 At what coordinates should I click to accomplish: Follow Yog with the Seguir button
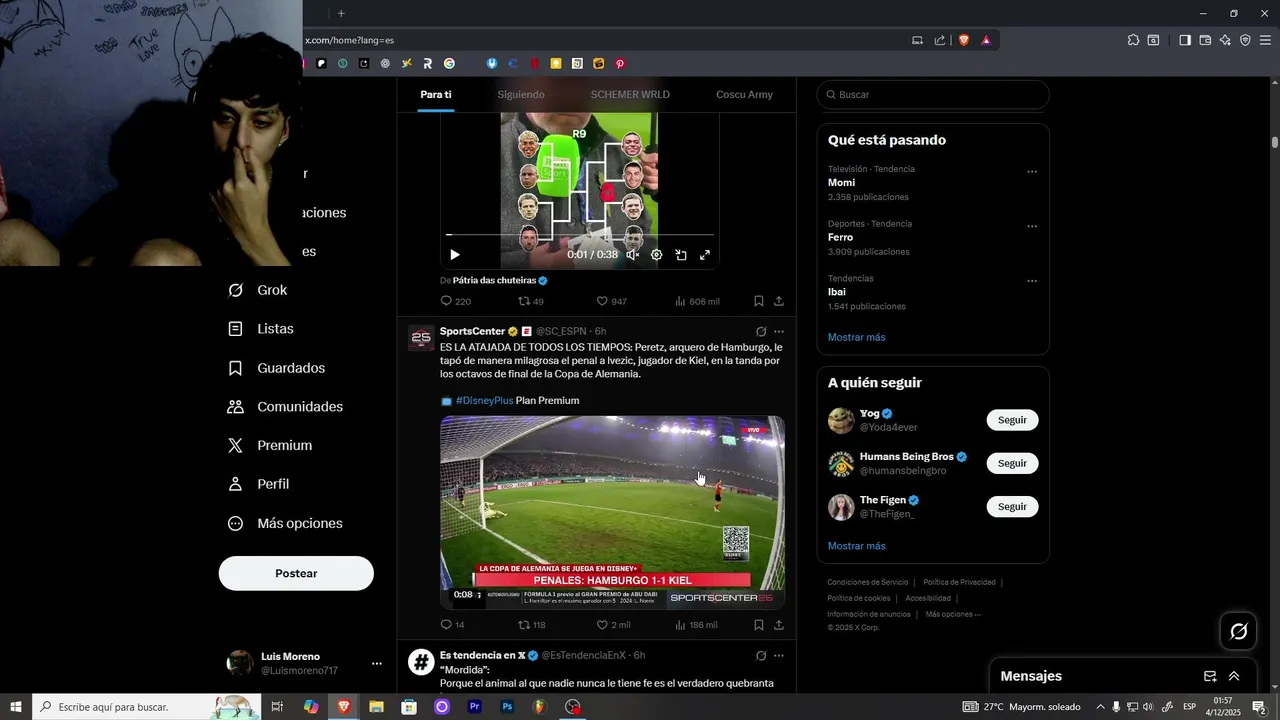[1012, 420]
